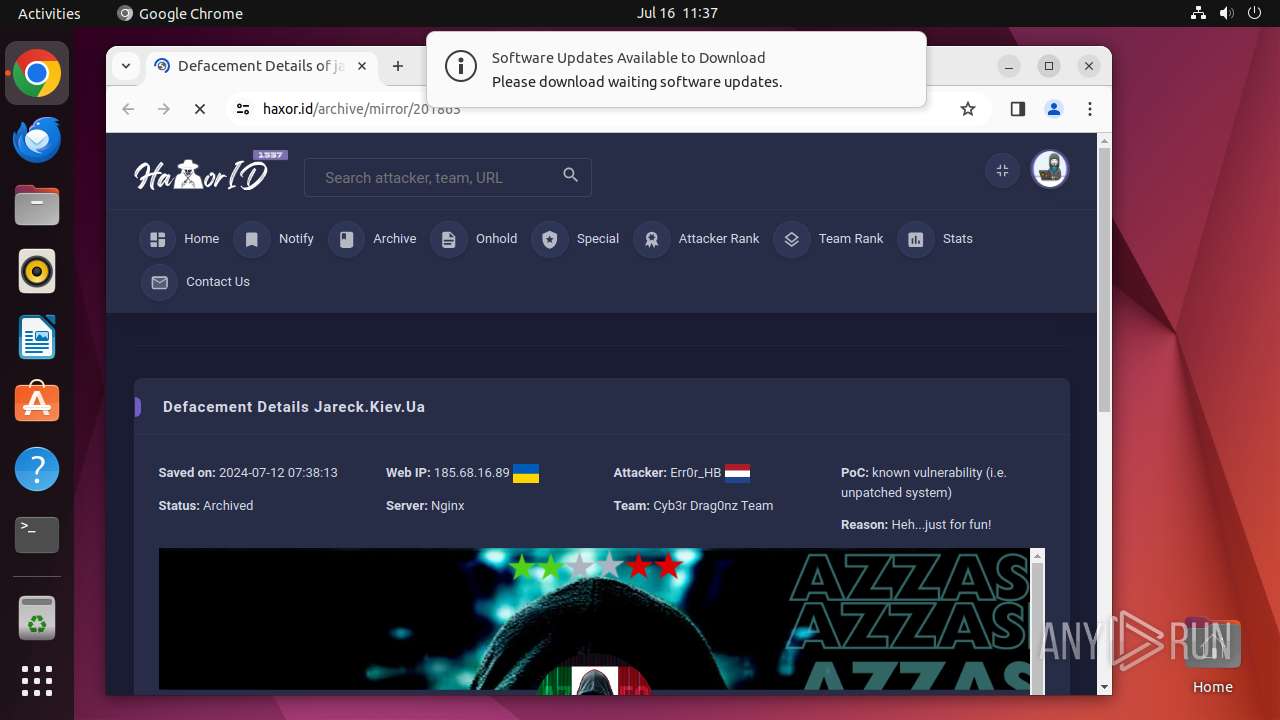Image resolution: width=1280 pixels, height=720 pixels.
Task: Click the Contact Us envelope icon
Action: point(159,282)
